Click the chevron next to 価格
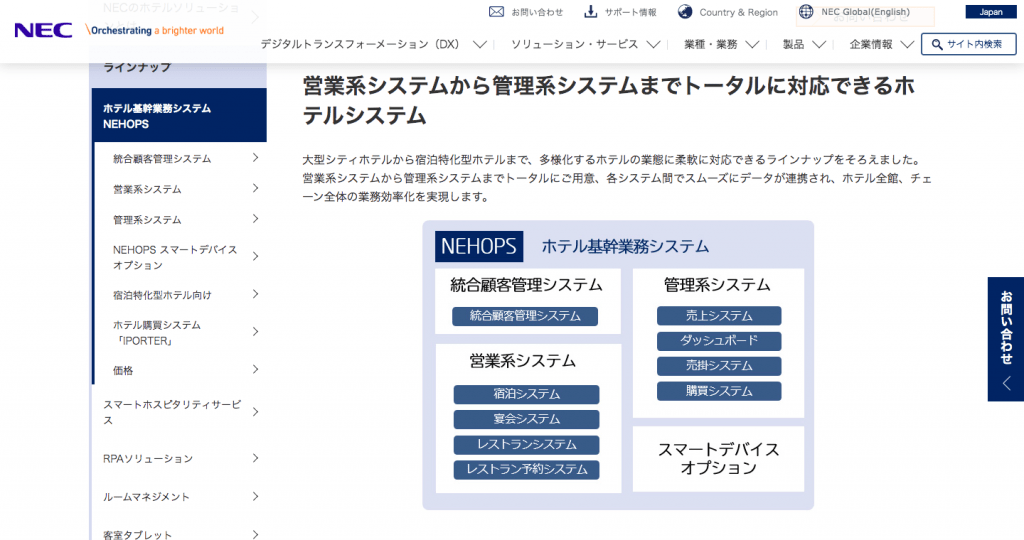 tap(255, 370)
